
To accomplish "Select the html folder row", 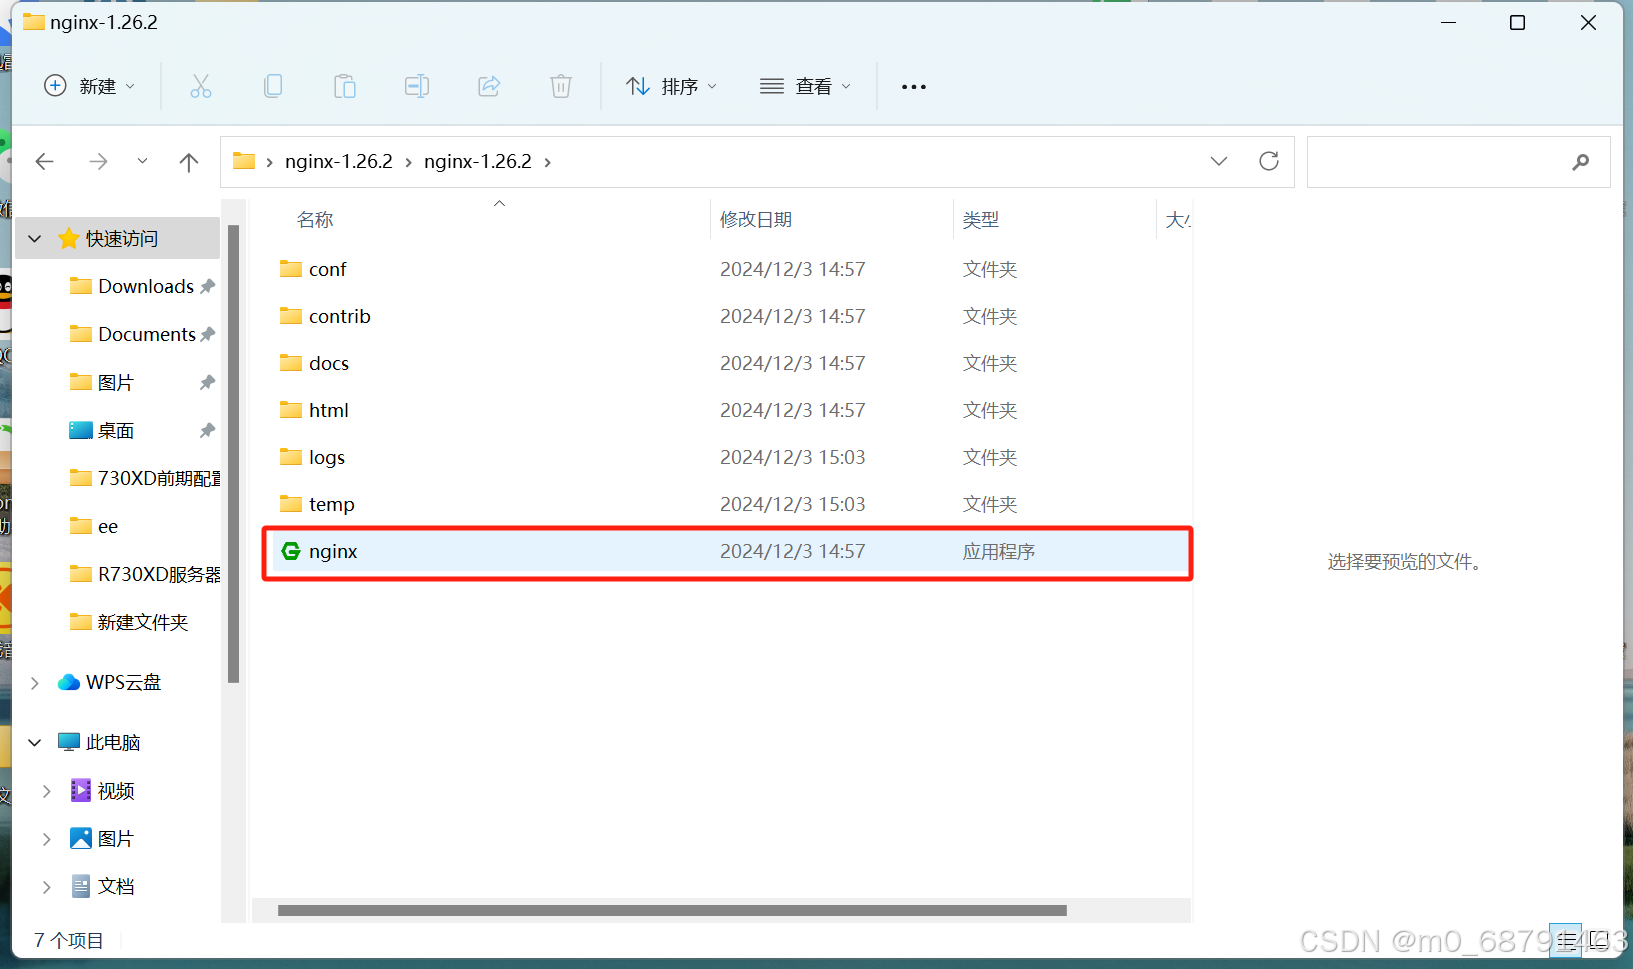I will click(x=730, y=410).
